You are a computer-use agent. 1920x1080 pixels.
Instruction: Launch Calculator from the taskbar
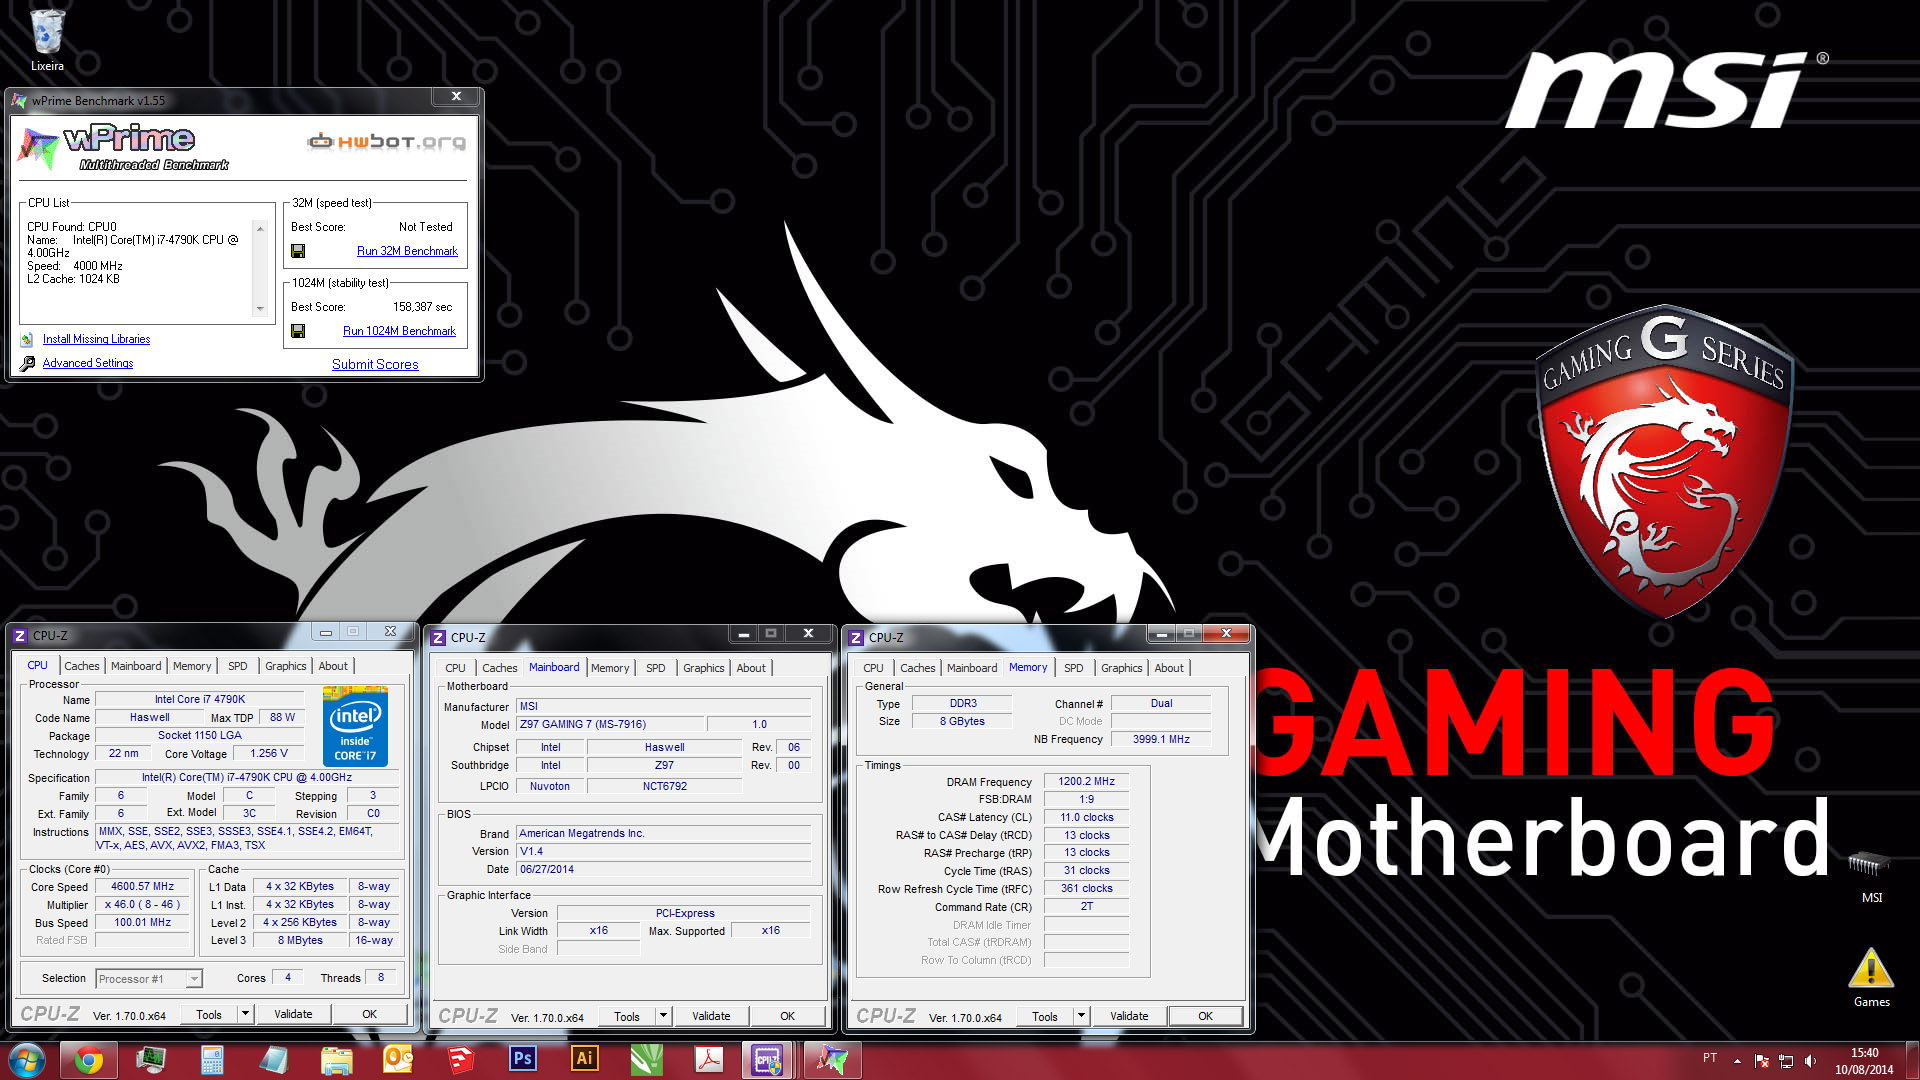pos(212,1060)
